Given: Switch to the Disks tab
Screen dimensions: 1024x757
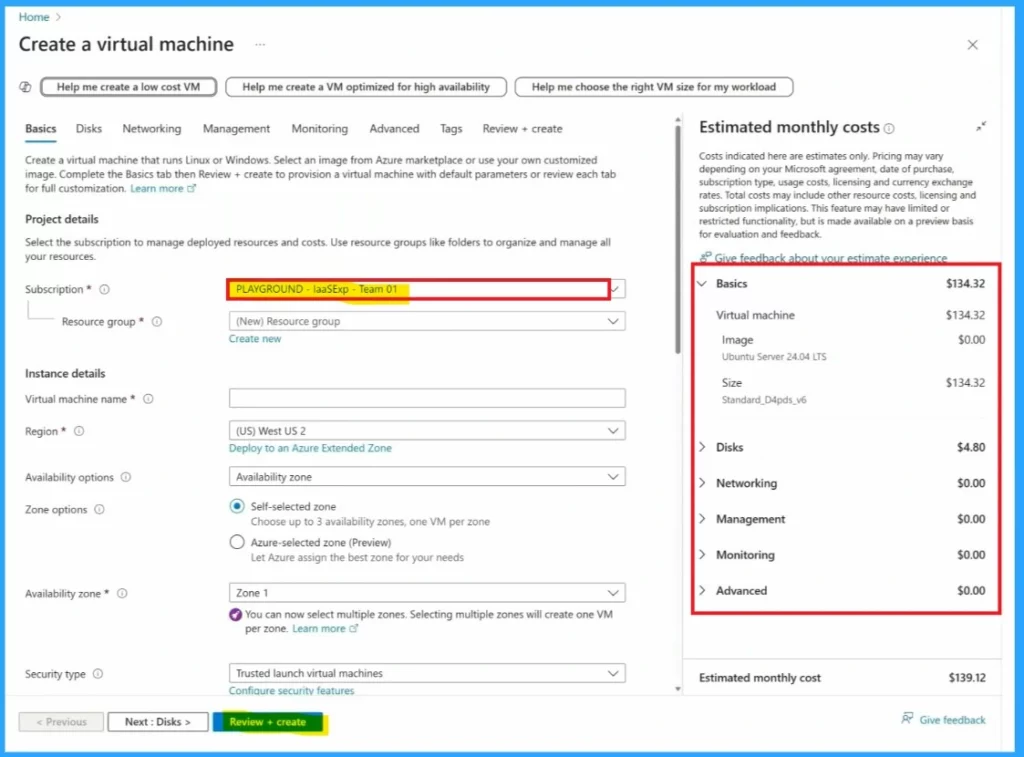Looking at the screenshot, I should coord(89,129).
